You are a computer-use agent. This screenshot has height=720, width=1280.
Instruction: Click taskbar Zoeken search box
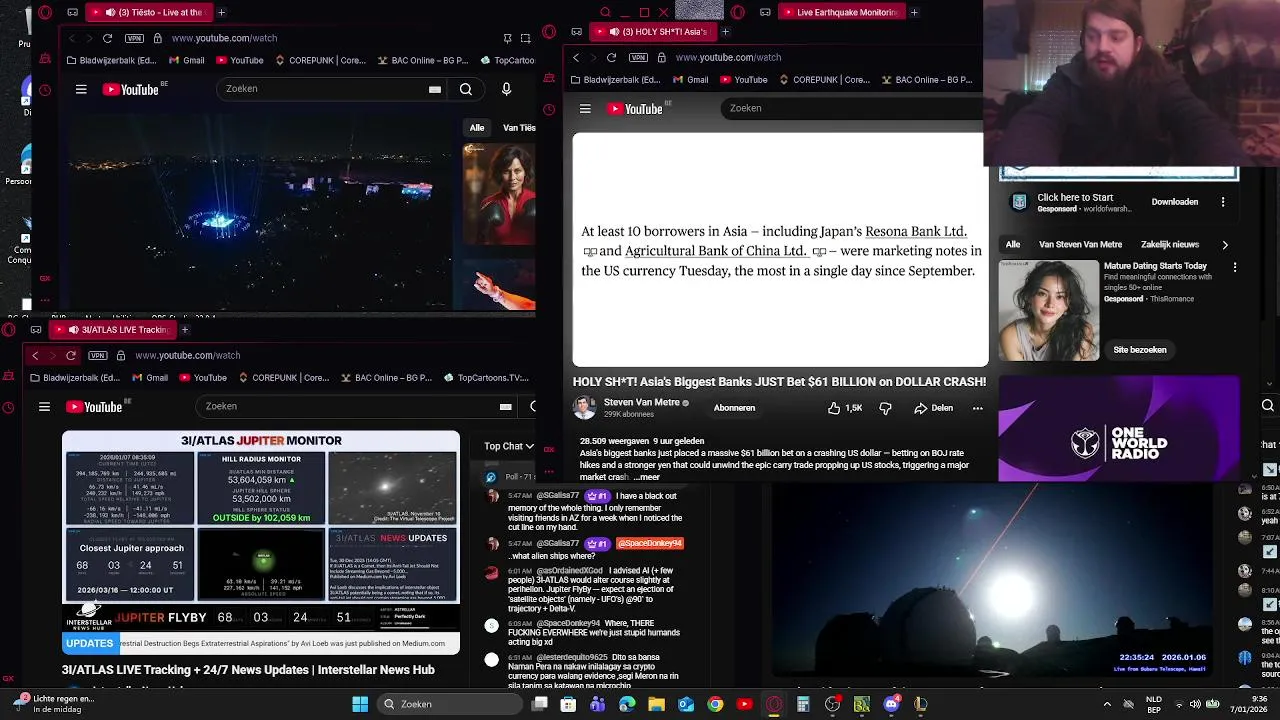[x=450, y=704]
